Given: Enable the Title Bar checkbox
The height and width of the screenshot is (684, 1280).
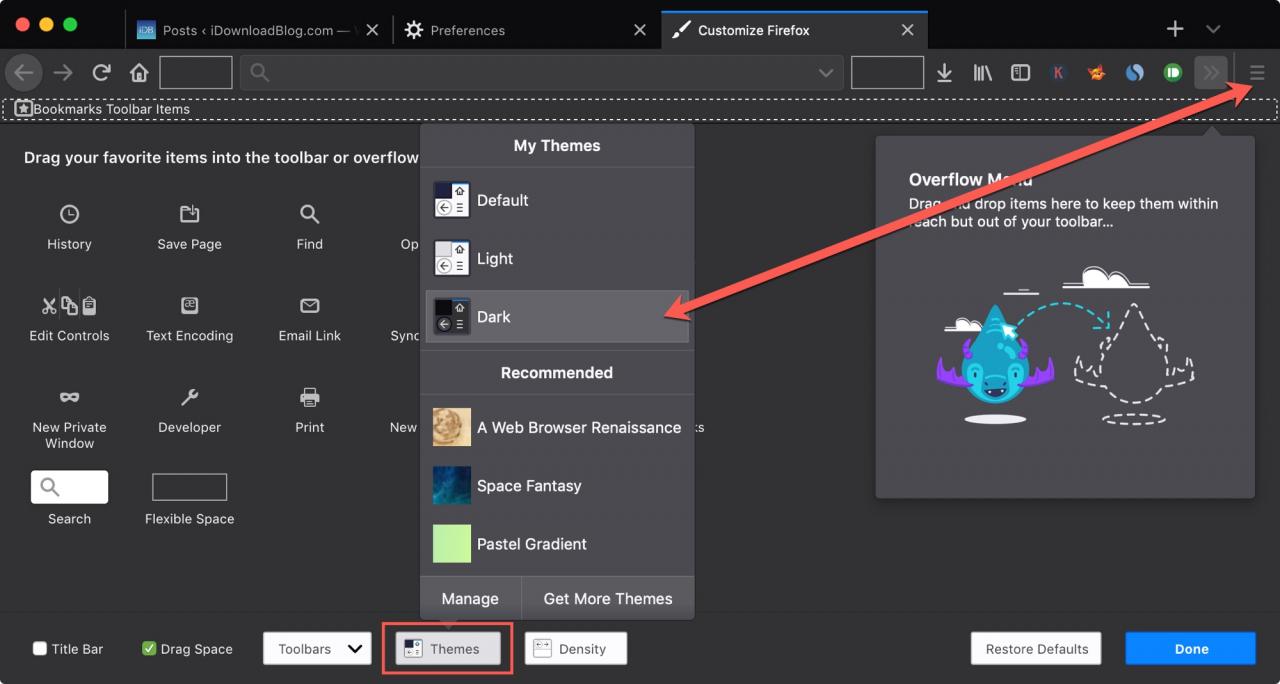Looking at the screenshot, I should click(40, 648).
